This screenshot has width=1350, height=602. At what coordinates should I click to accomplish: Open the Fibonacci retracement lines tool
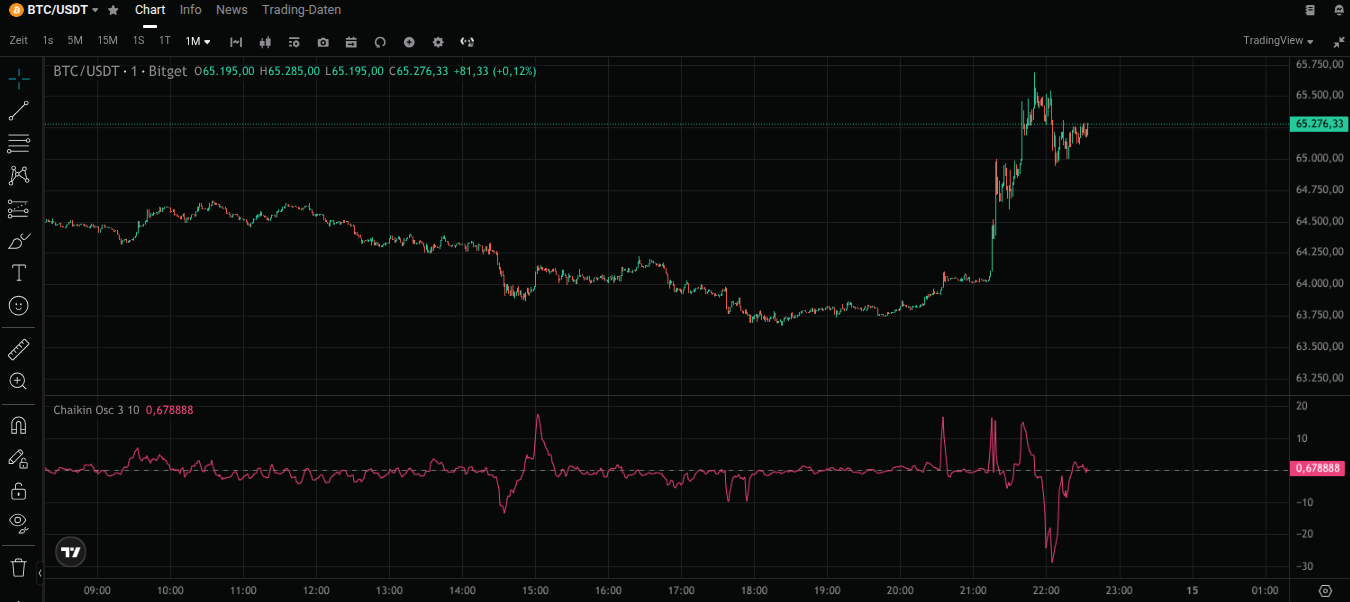tap(18, 143)
